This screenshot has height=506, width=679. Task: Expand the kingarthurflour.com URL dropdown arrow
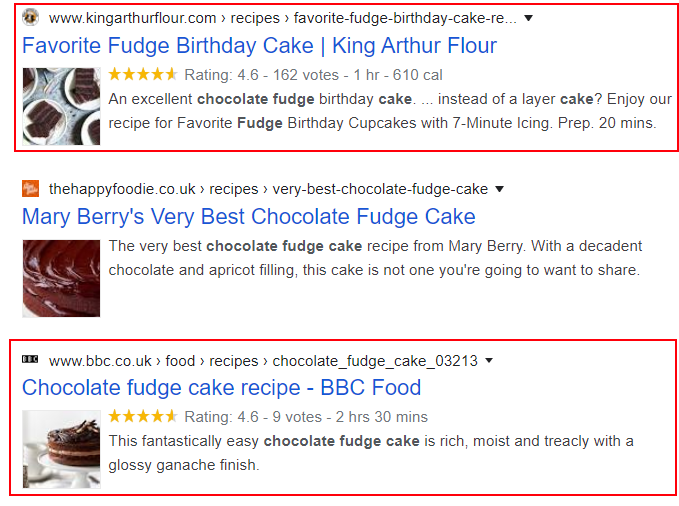pos(528,18)
